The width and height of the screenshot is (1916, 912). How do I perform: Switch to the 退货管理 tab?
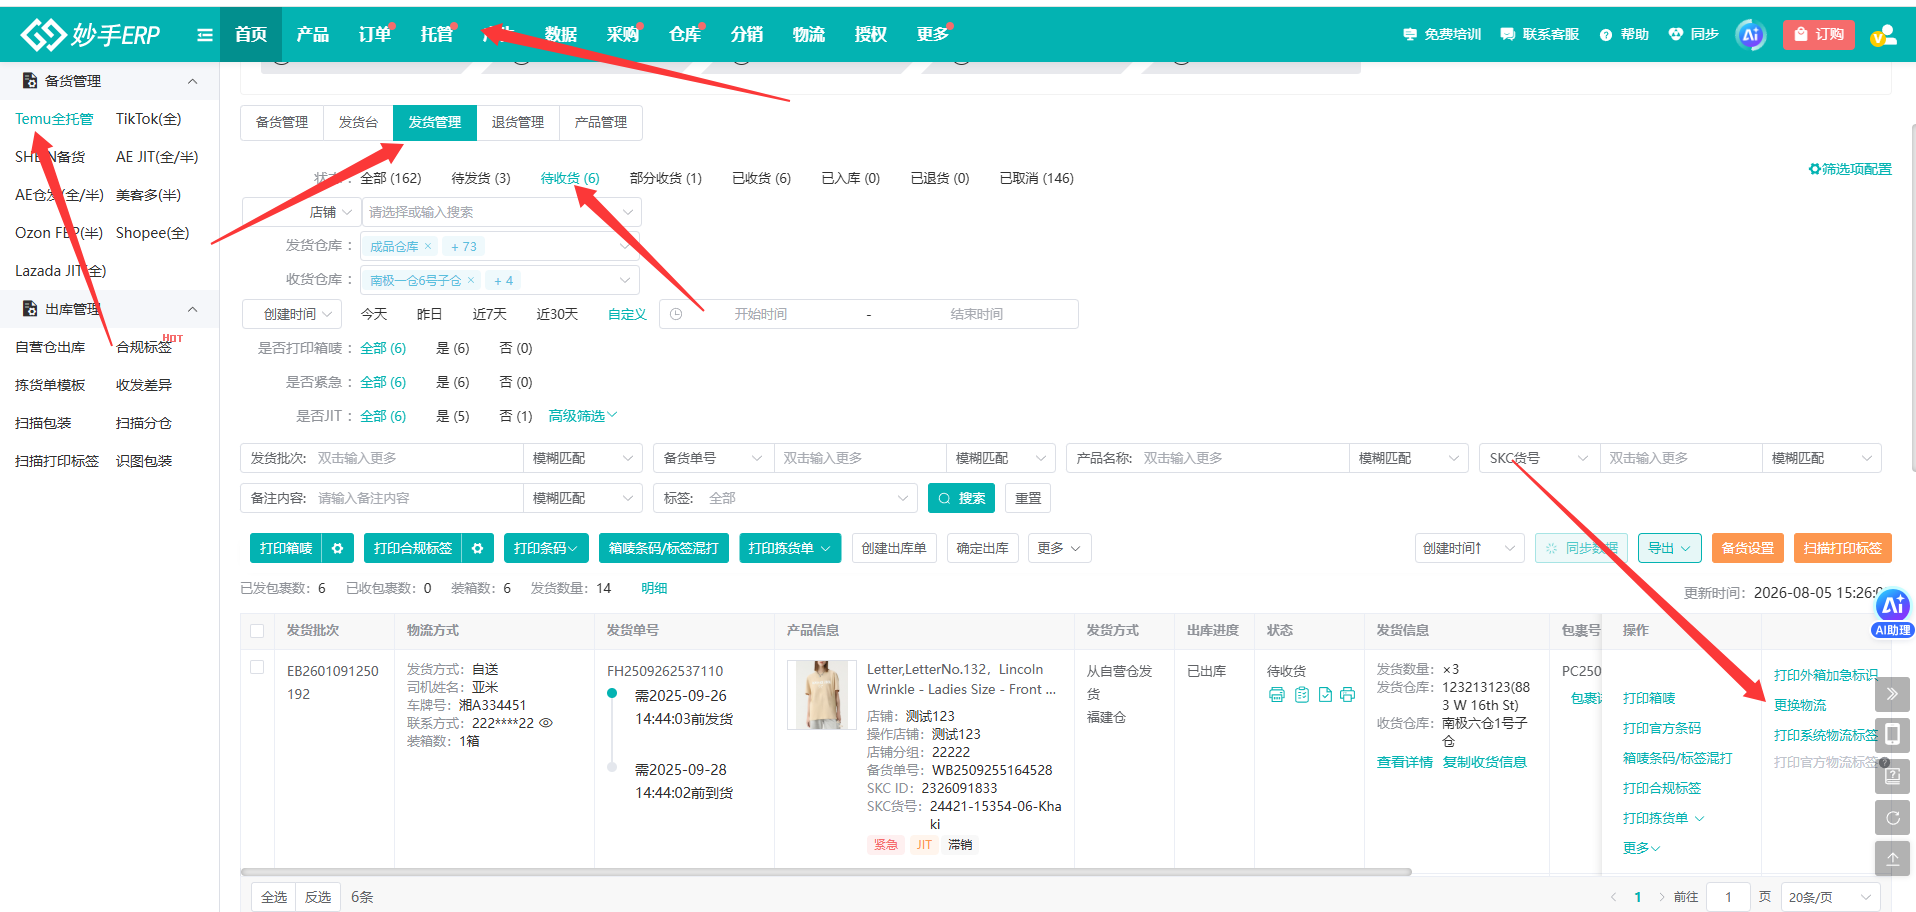[x=518, y=122]
